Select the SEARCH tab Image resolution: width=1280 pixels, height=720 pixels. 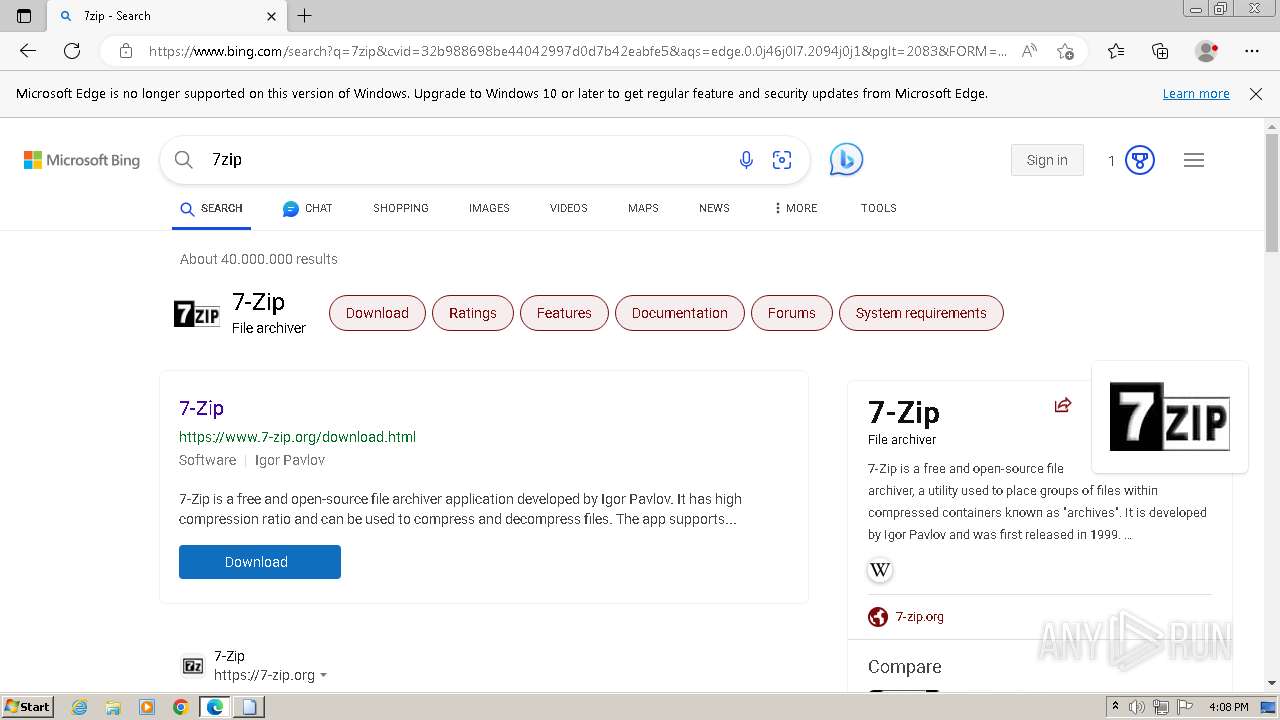click(211, 208)
